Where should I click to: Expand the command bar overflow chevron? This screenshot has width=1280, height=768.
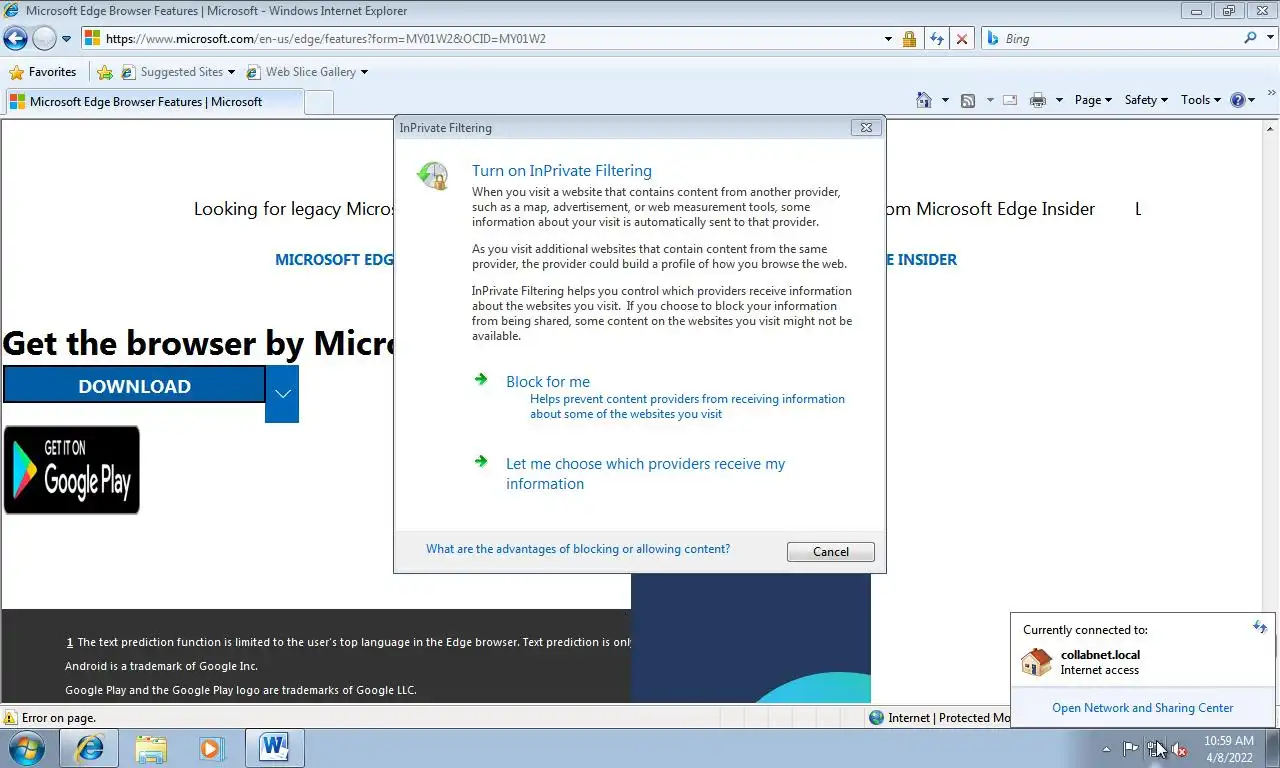pyautogui.click(x=1272, y=93)
